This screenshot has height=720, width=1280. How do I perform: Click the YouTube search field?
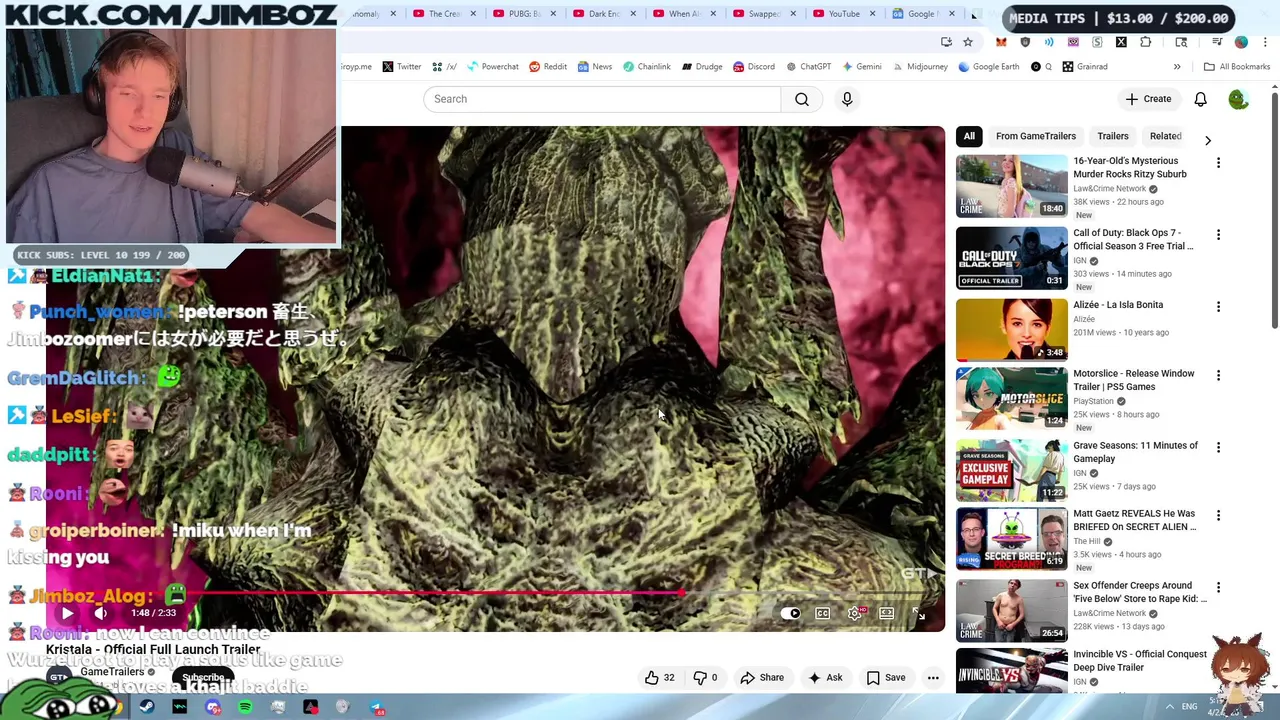click(x=602, y=99)
